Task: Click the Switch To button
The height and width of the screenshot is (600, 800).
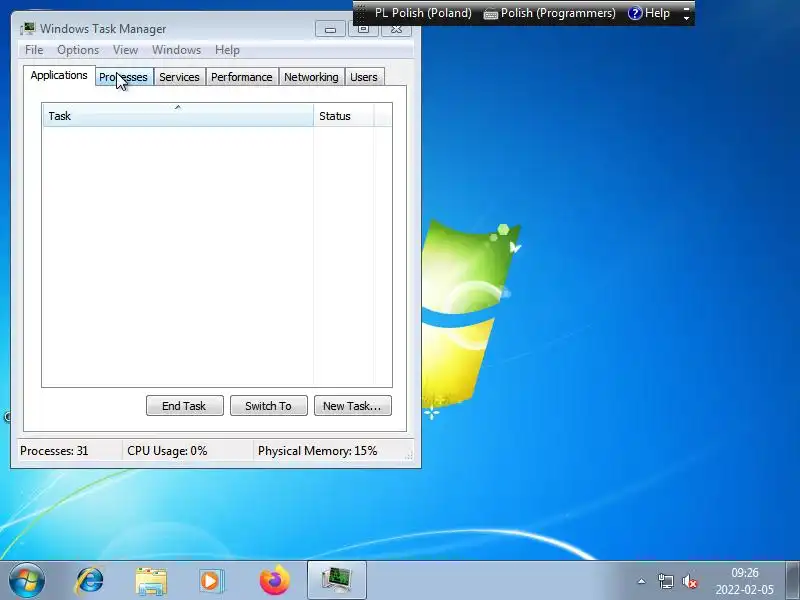Action: coord(269,406)
